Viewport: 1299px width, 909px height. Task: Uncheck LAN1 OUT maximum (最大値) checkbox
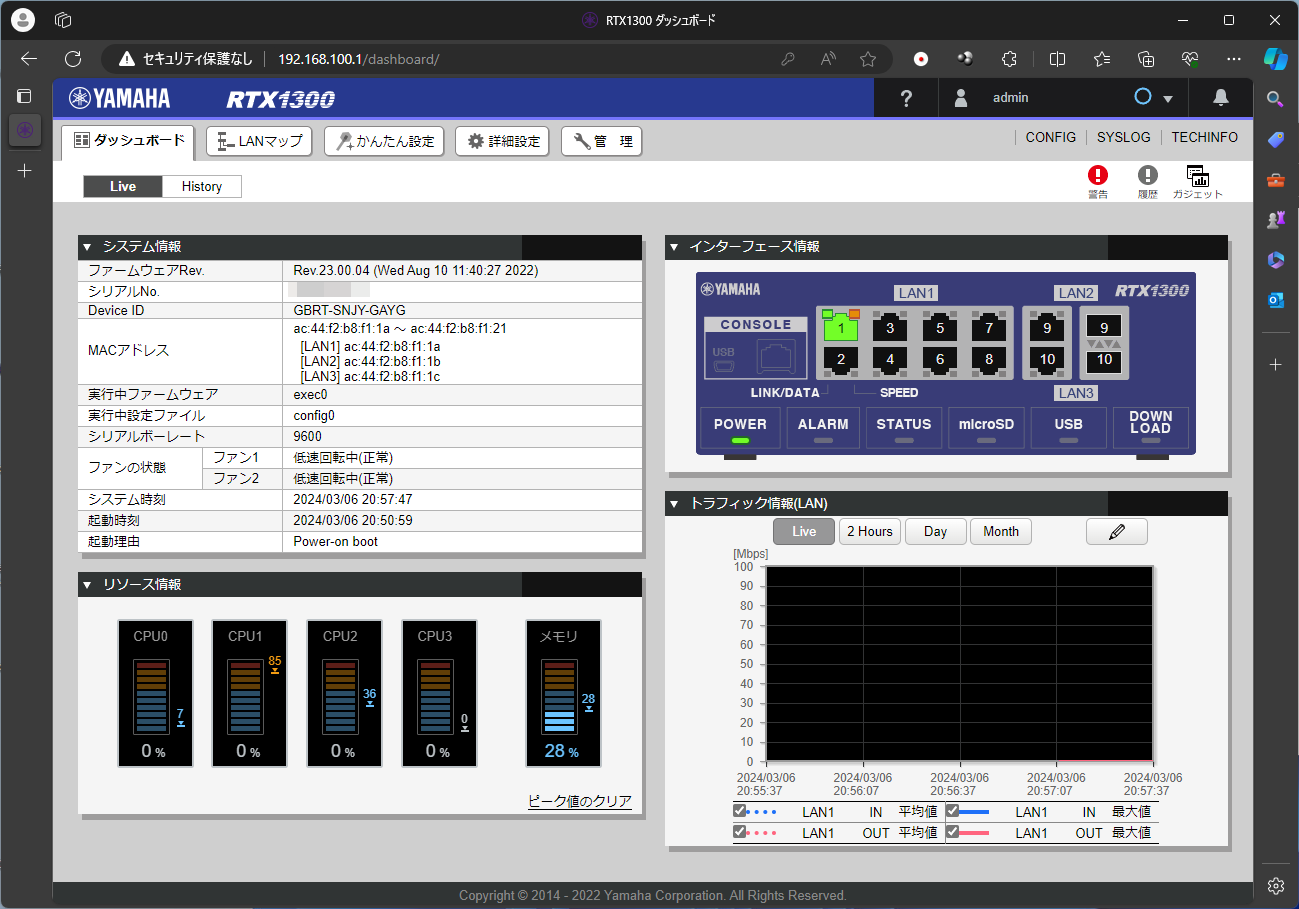pyautogui.click(x=953, y=831)
